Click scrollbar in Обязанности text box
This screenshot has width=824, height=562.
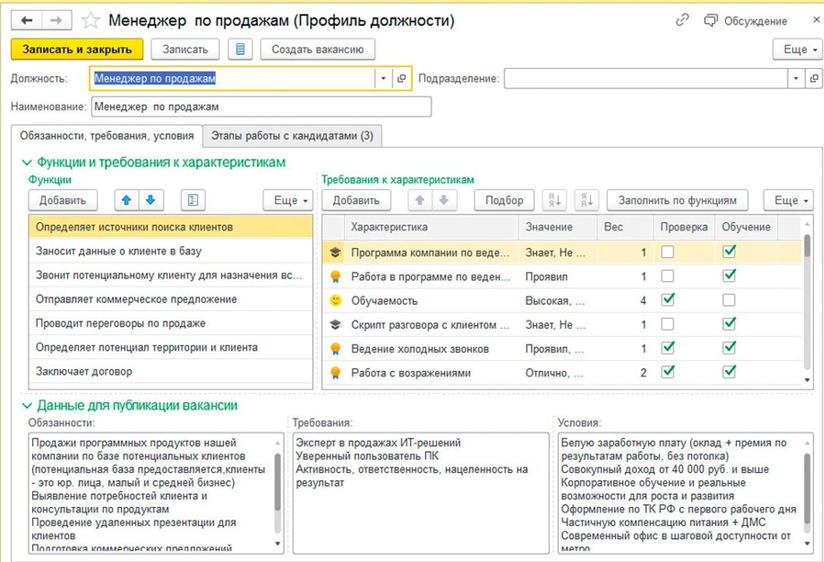[x=278, y=484]
